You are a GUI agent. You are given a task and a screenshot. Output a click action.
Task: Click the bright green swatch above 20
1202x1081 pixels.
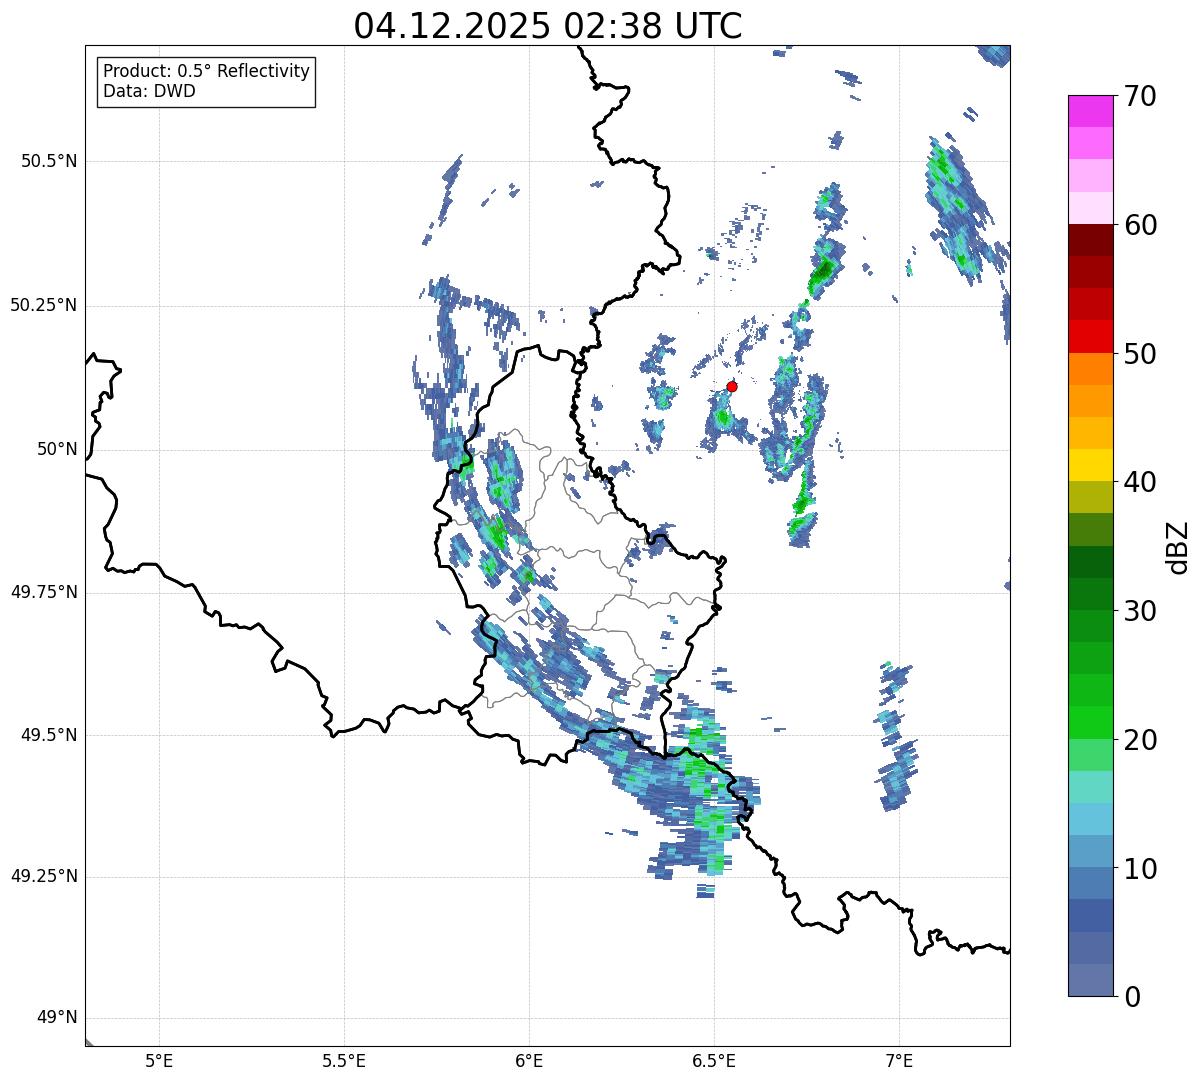click(1090, 722)
